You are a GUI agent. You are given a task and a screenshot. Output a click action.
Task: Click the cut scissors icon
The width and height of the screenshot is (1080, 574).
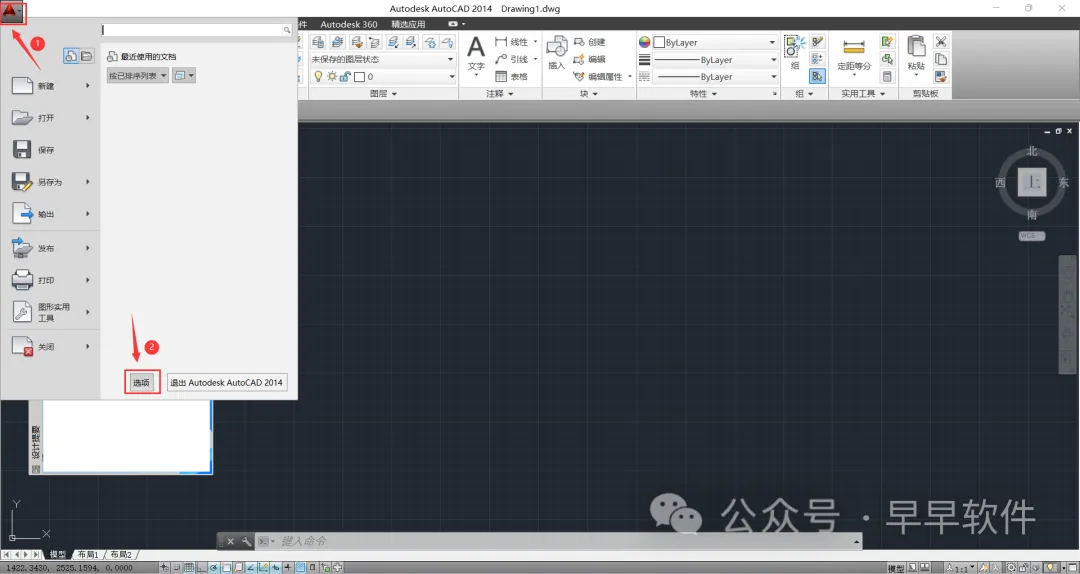(x=941, y=42)
